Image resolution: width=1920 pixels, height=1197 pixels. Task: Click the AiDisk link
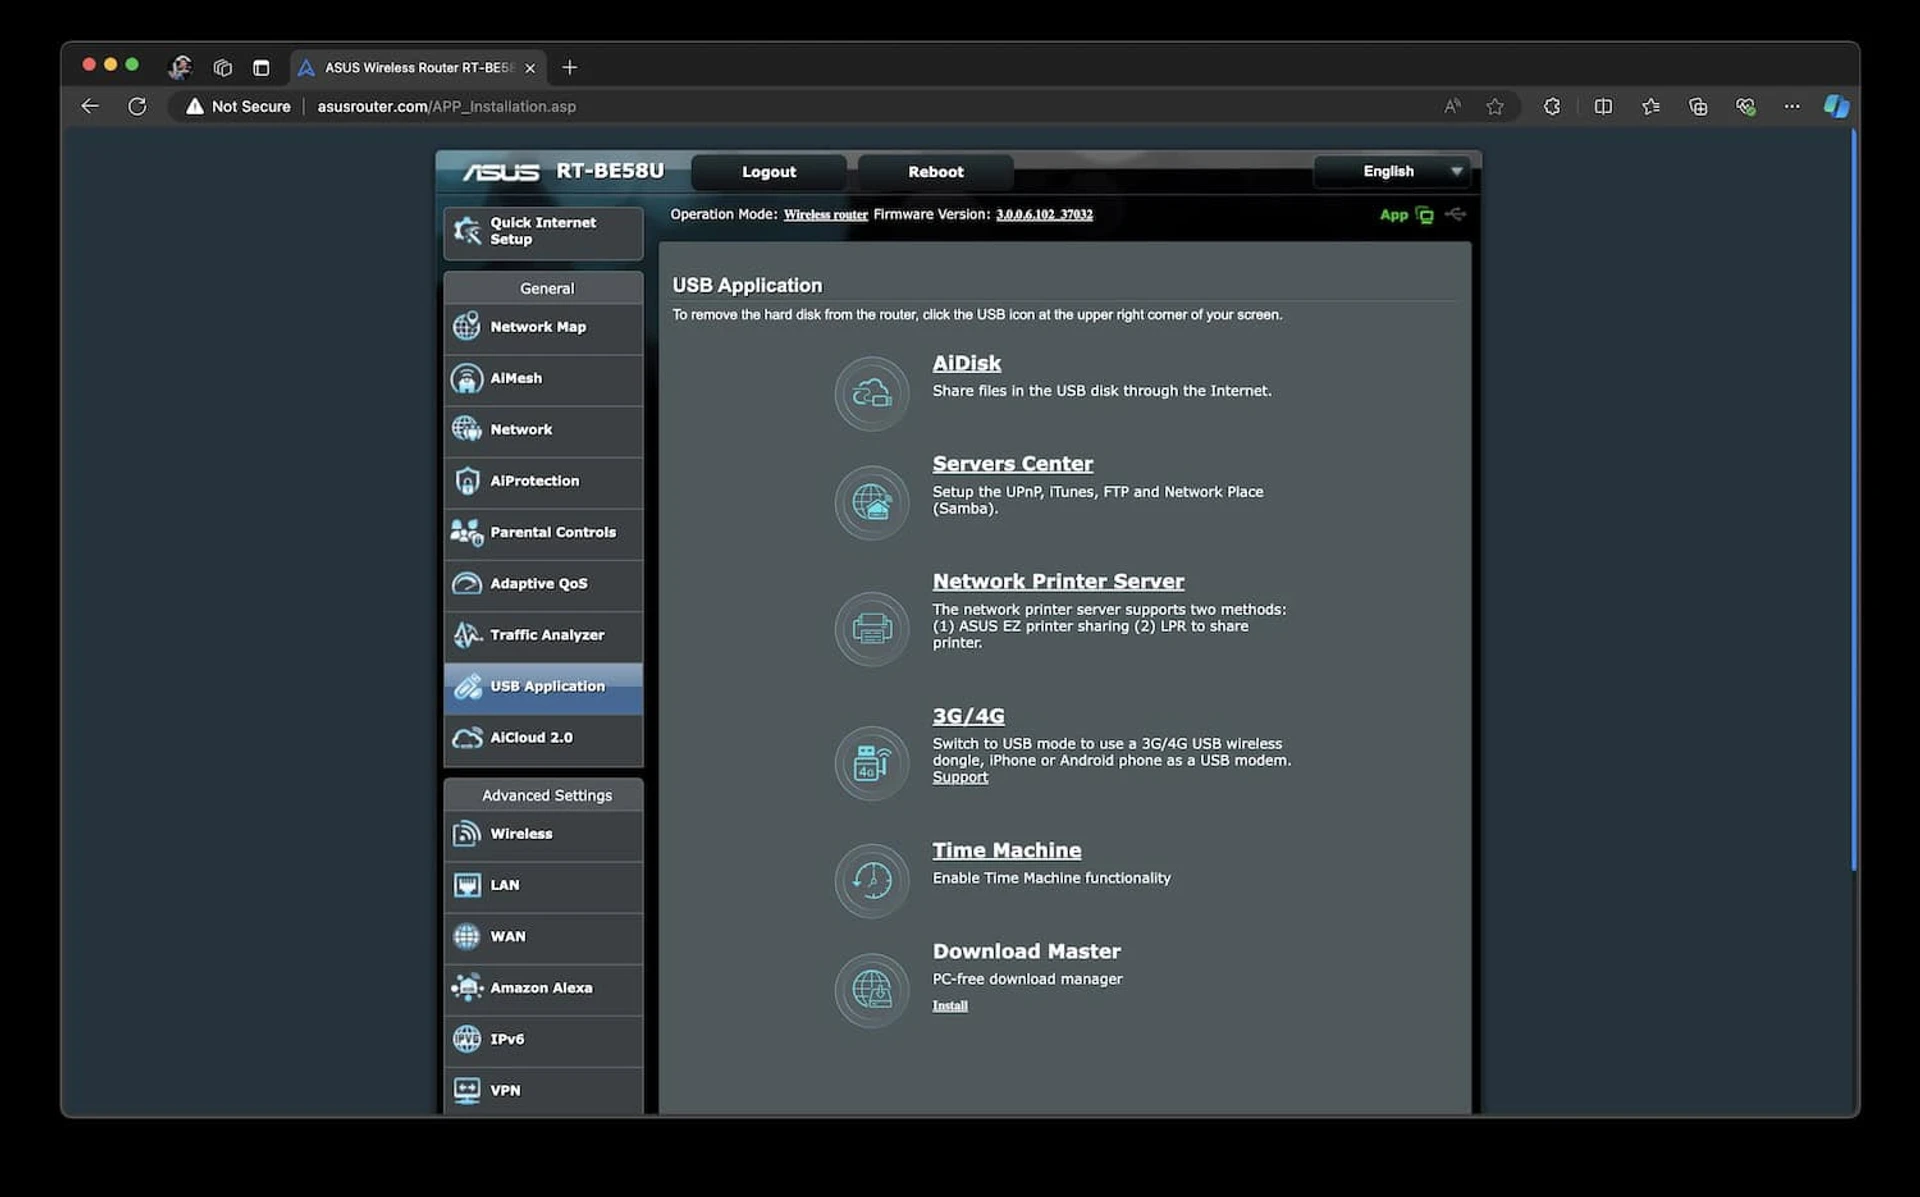point(966,364)
